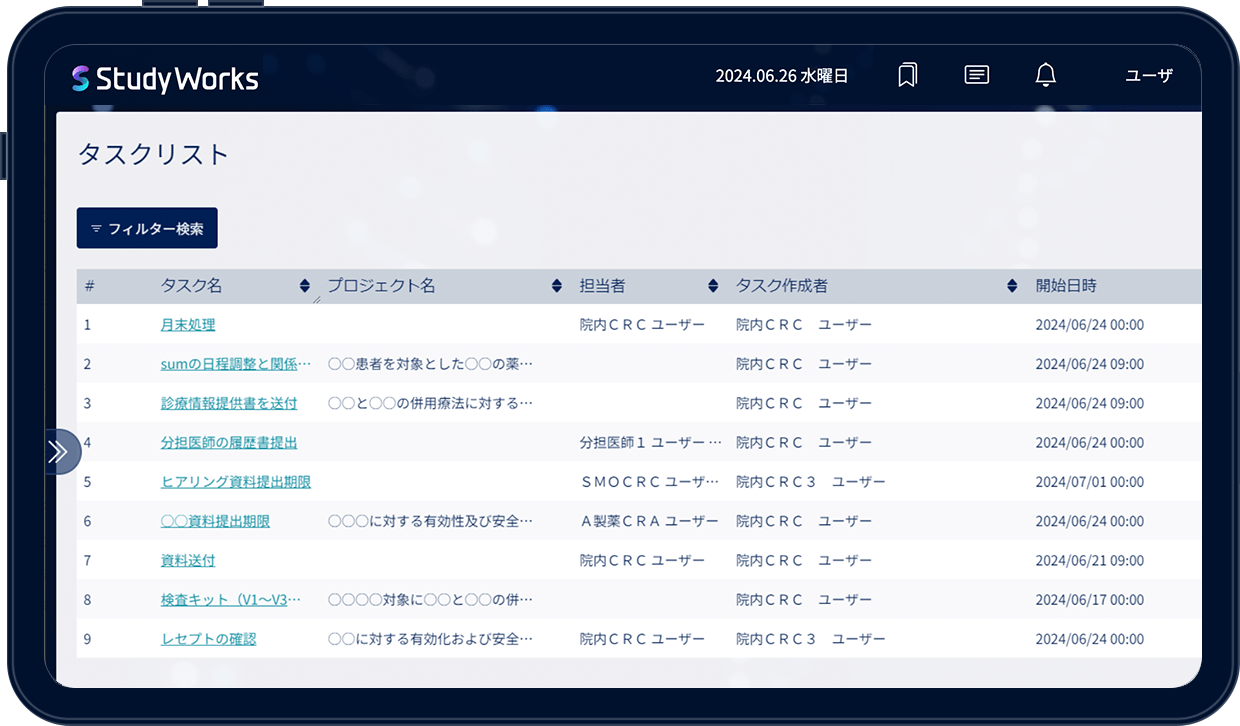Open the notification bell icon

[x=1045, y=75]
